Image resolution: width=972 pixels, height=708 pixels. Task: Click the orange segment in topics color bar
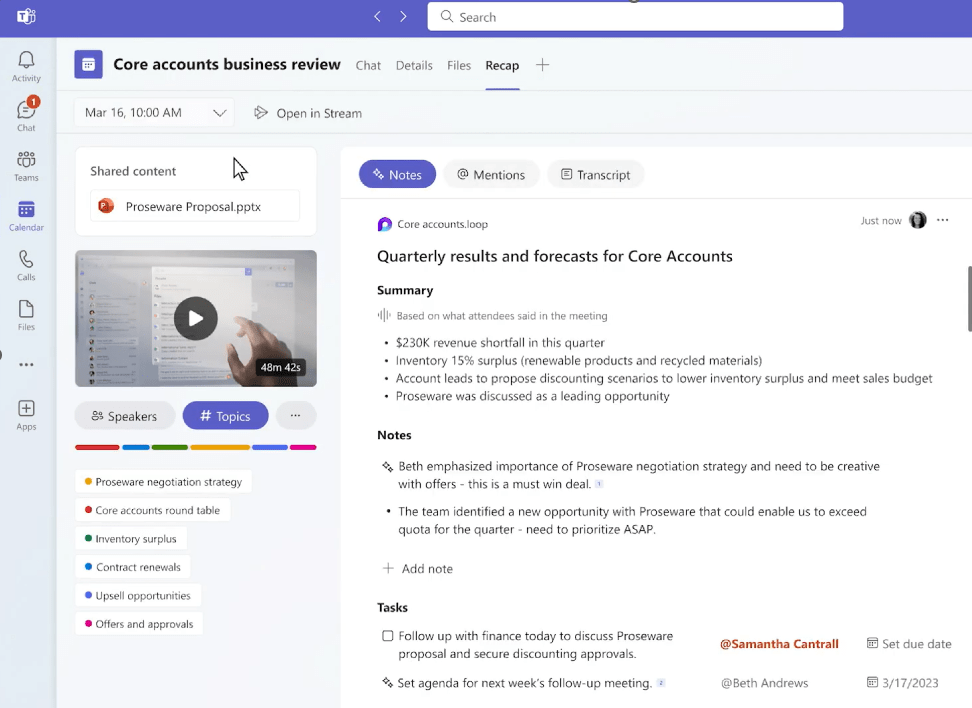[219, 447]
